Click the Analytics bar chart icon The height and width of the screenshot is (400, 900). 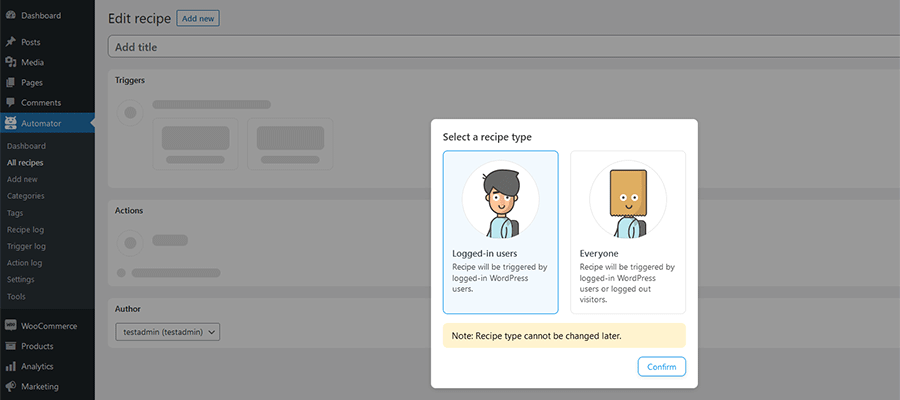pyautogui.click(x=10, y=366)
